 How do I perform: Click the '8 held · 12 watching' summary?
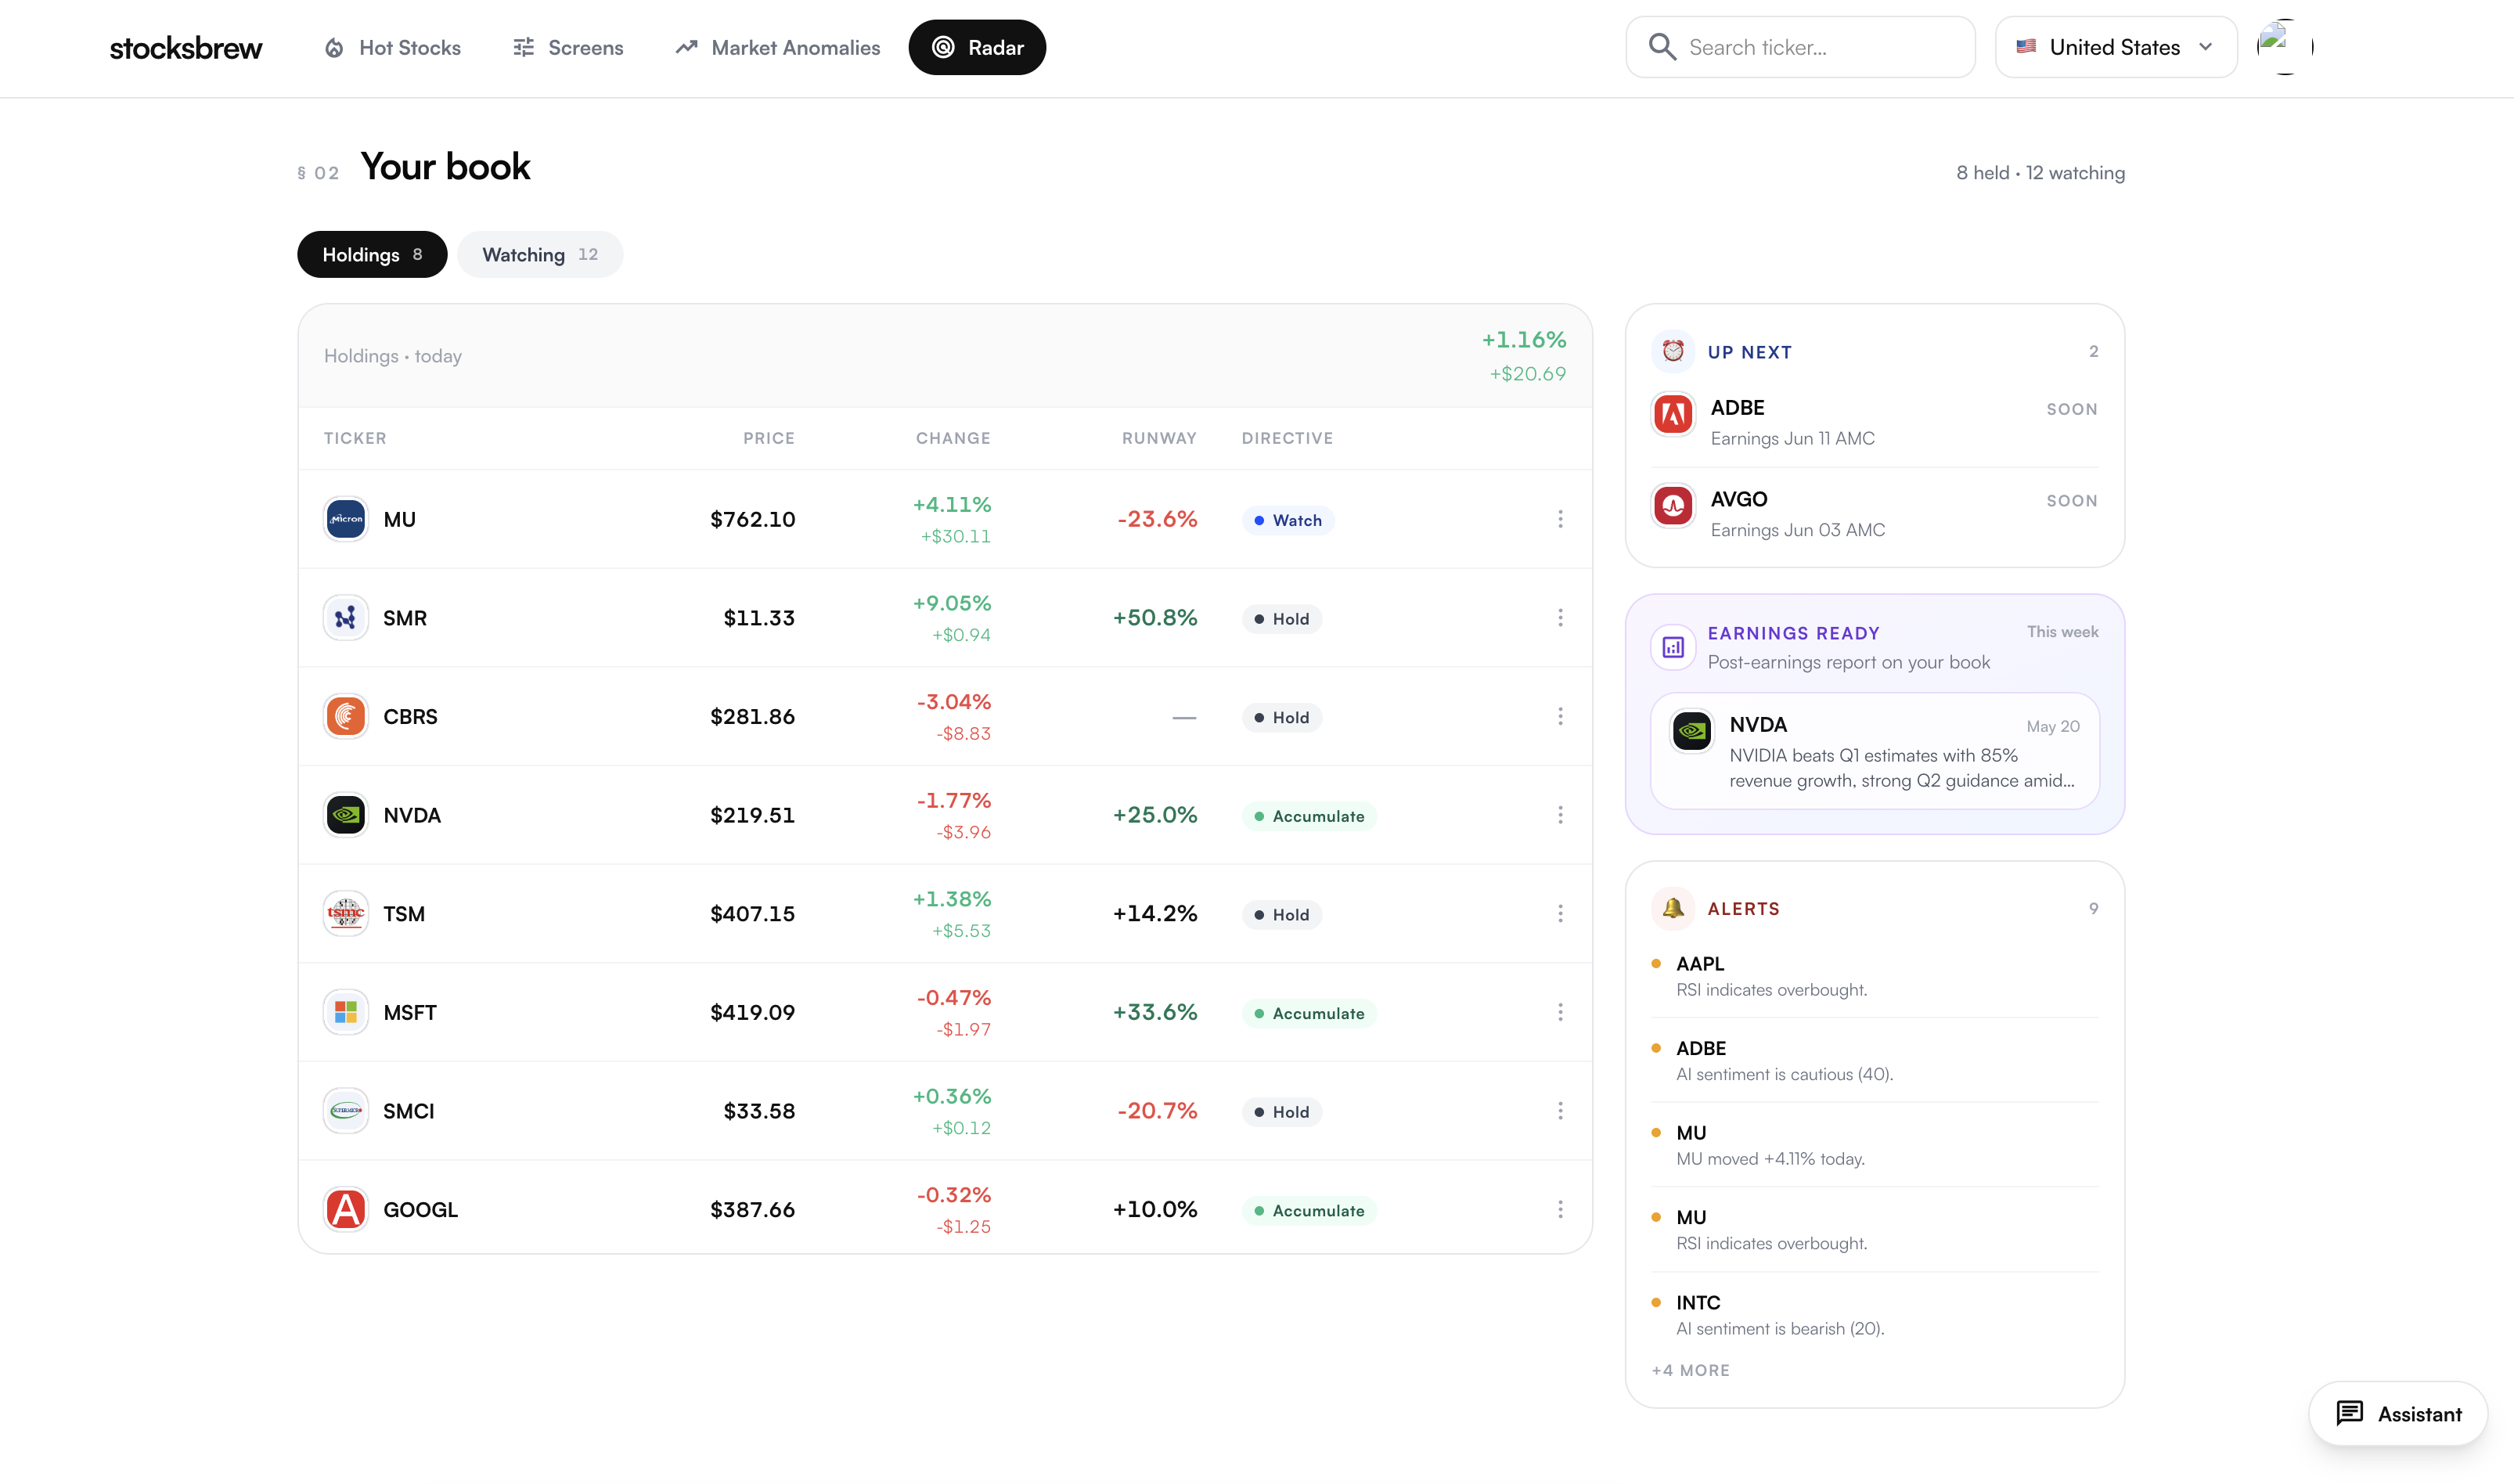tap(2041, 173)
